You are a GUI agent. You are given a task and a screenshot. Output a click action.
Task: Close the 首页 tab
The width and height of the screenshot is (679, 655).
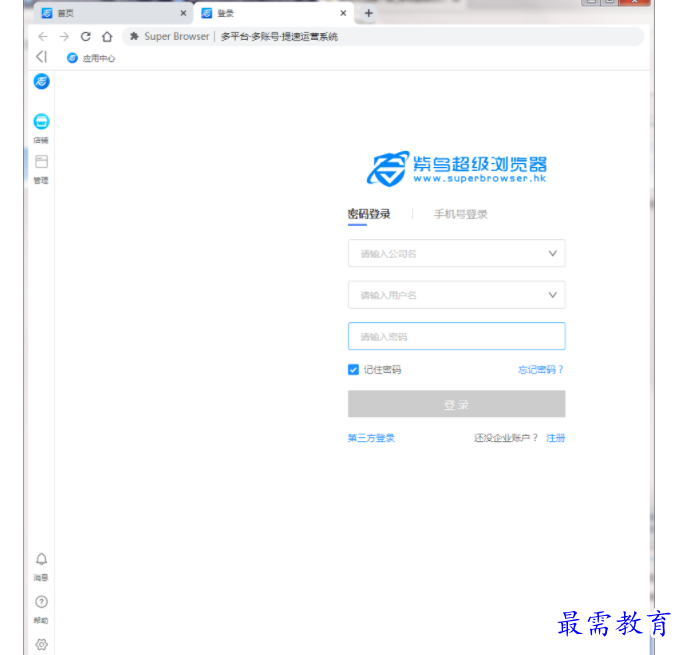click(183, 13)
